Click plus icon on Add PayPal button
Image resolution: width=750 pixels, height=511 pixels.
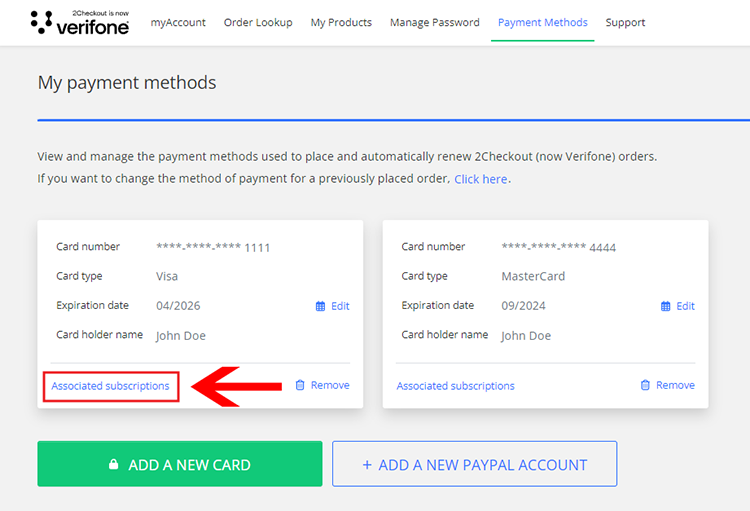pos(367,465)
